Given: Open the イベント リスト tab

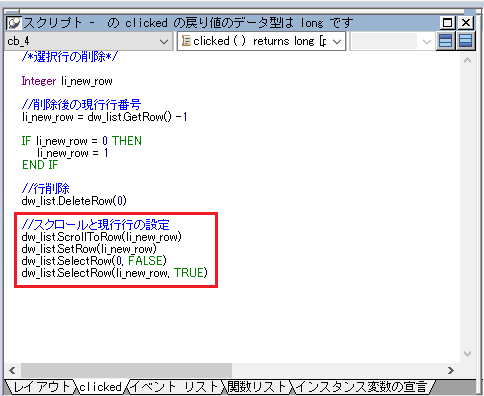Looking at the screenshot, I should (x=175, y=387).
